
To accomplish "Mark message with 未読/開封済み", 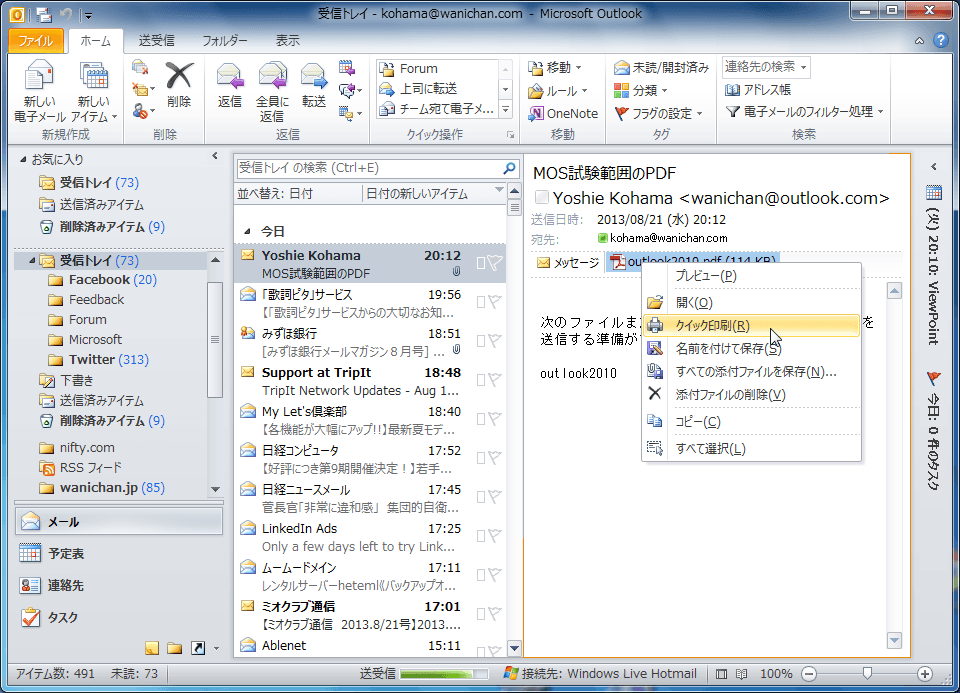I will [x=661, y=67].
